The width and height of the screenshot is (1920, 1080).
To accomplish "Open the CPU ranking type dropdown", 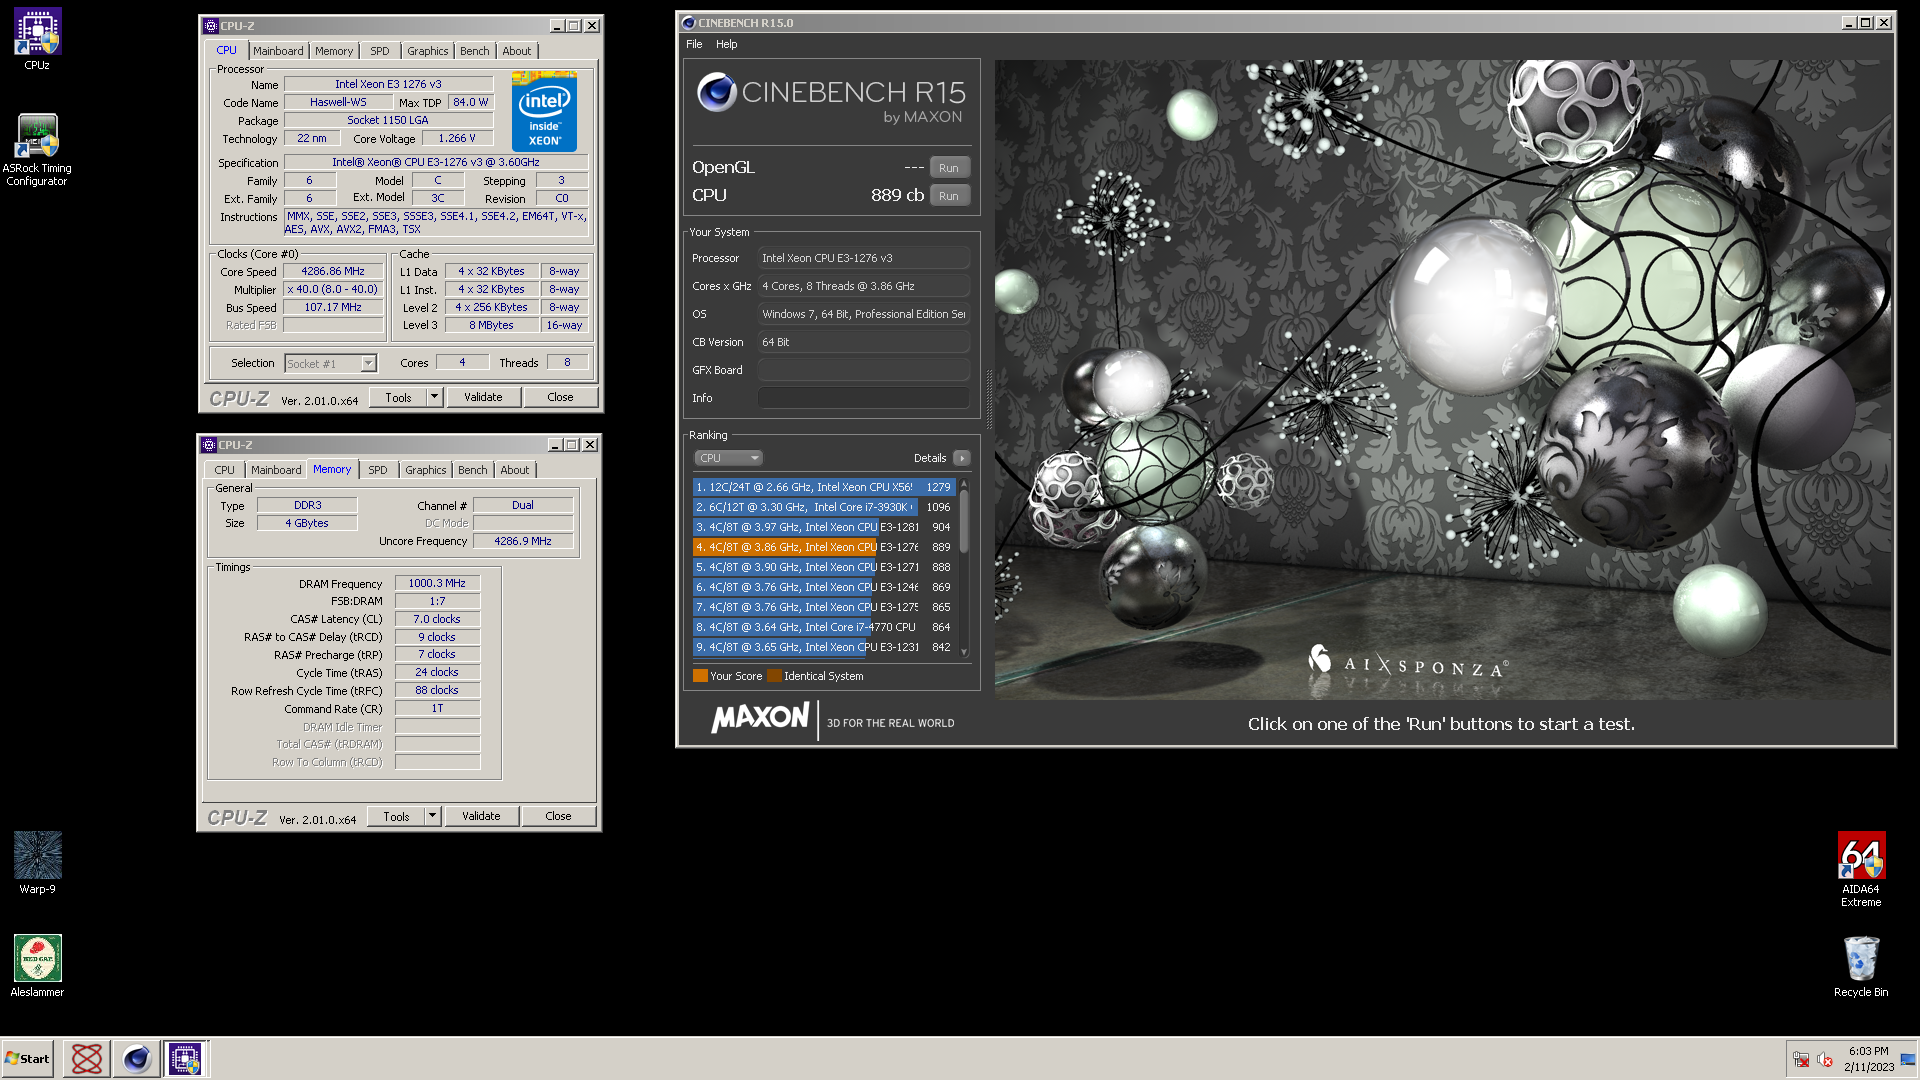I will click(728, 458).
